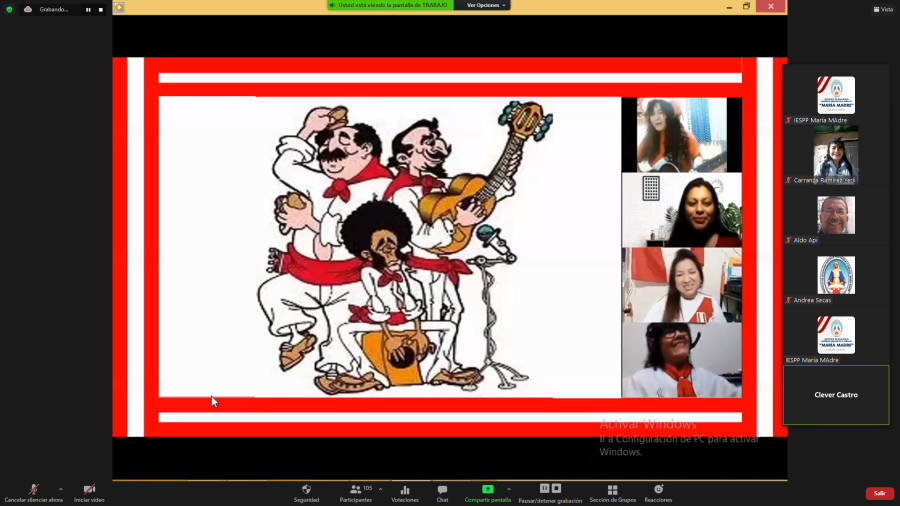
Task: Expand audio options arrow beside mute
Action: [61, 489]
